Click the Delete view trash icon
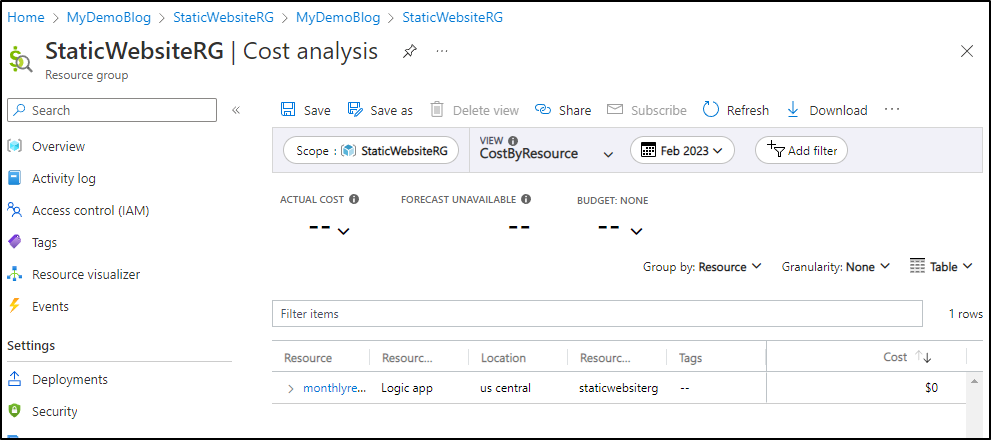The image size is (991, 440). (x=437, y=109)
